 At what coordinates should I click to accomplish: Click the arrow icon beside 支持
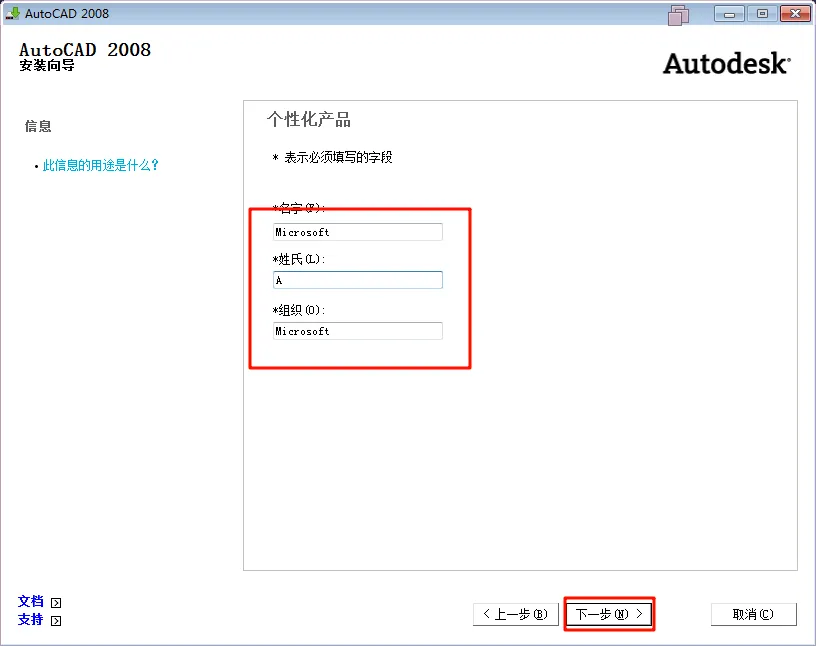click(x=56, y=620)
